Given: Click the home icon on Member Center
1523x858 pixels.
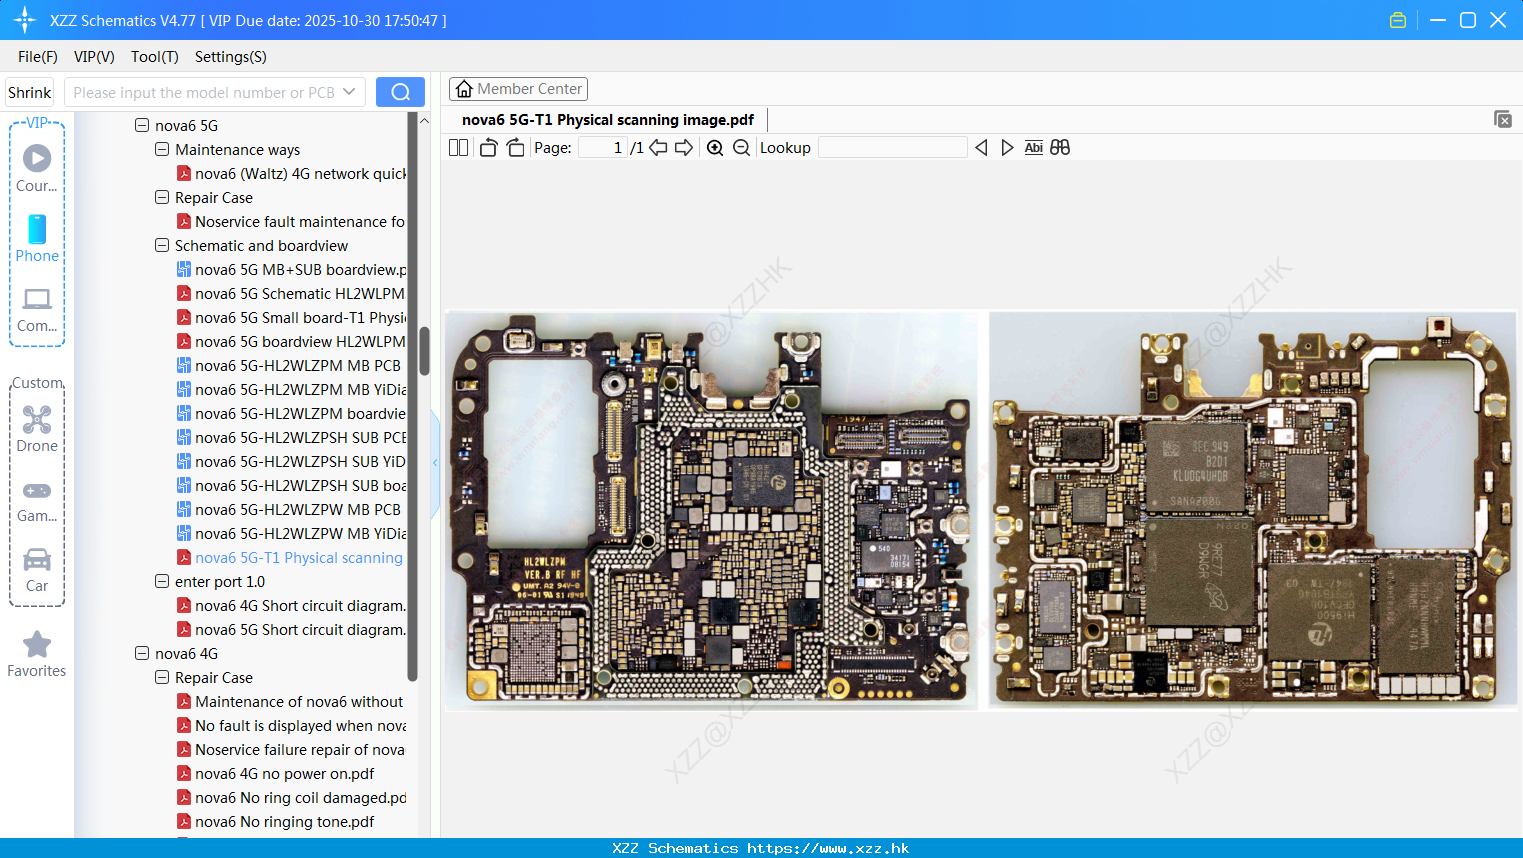Looking at the screenshot, I should [464, 89].
